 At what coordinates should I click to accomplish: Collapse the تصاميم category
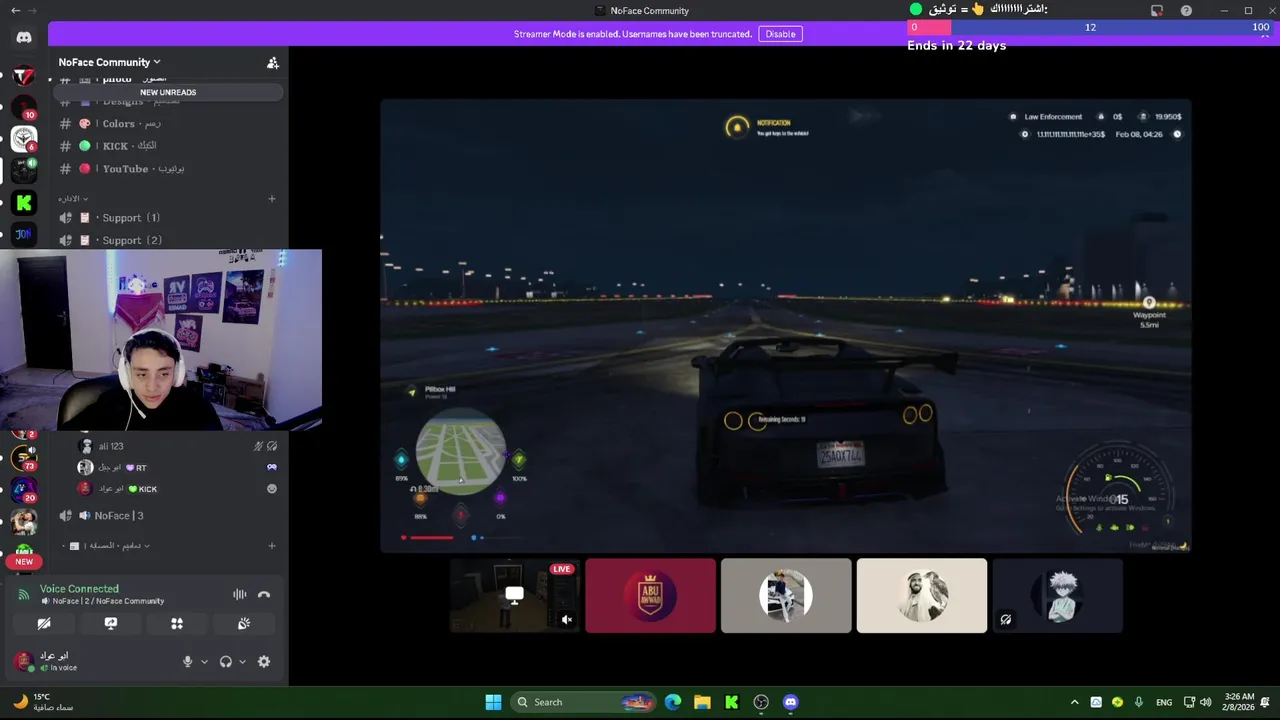tap(105, 546)
